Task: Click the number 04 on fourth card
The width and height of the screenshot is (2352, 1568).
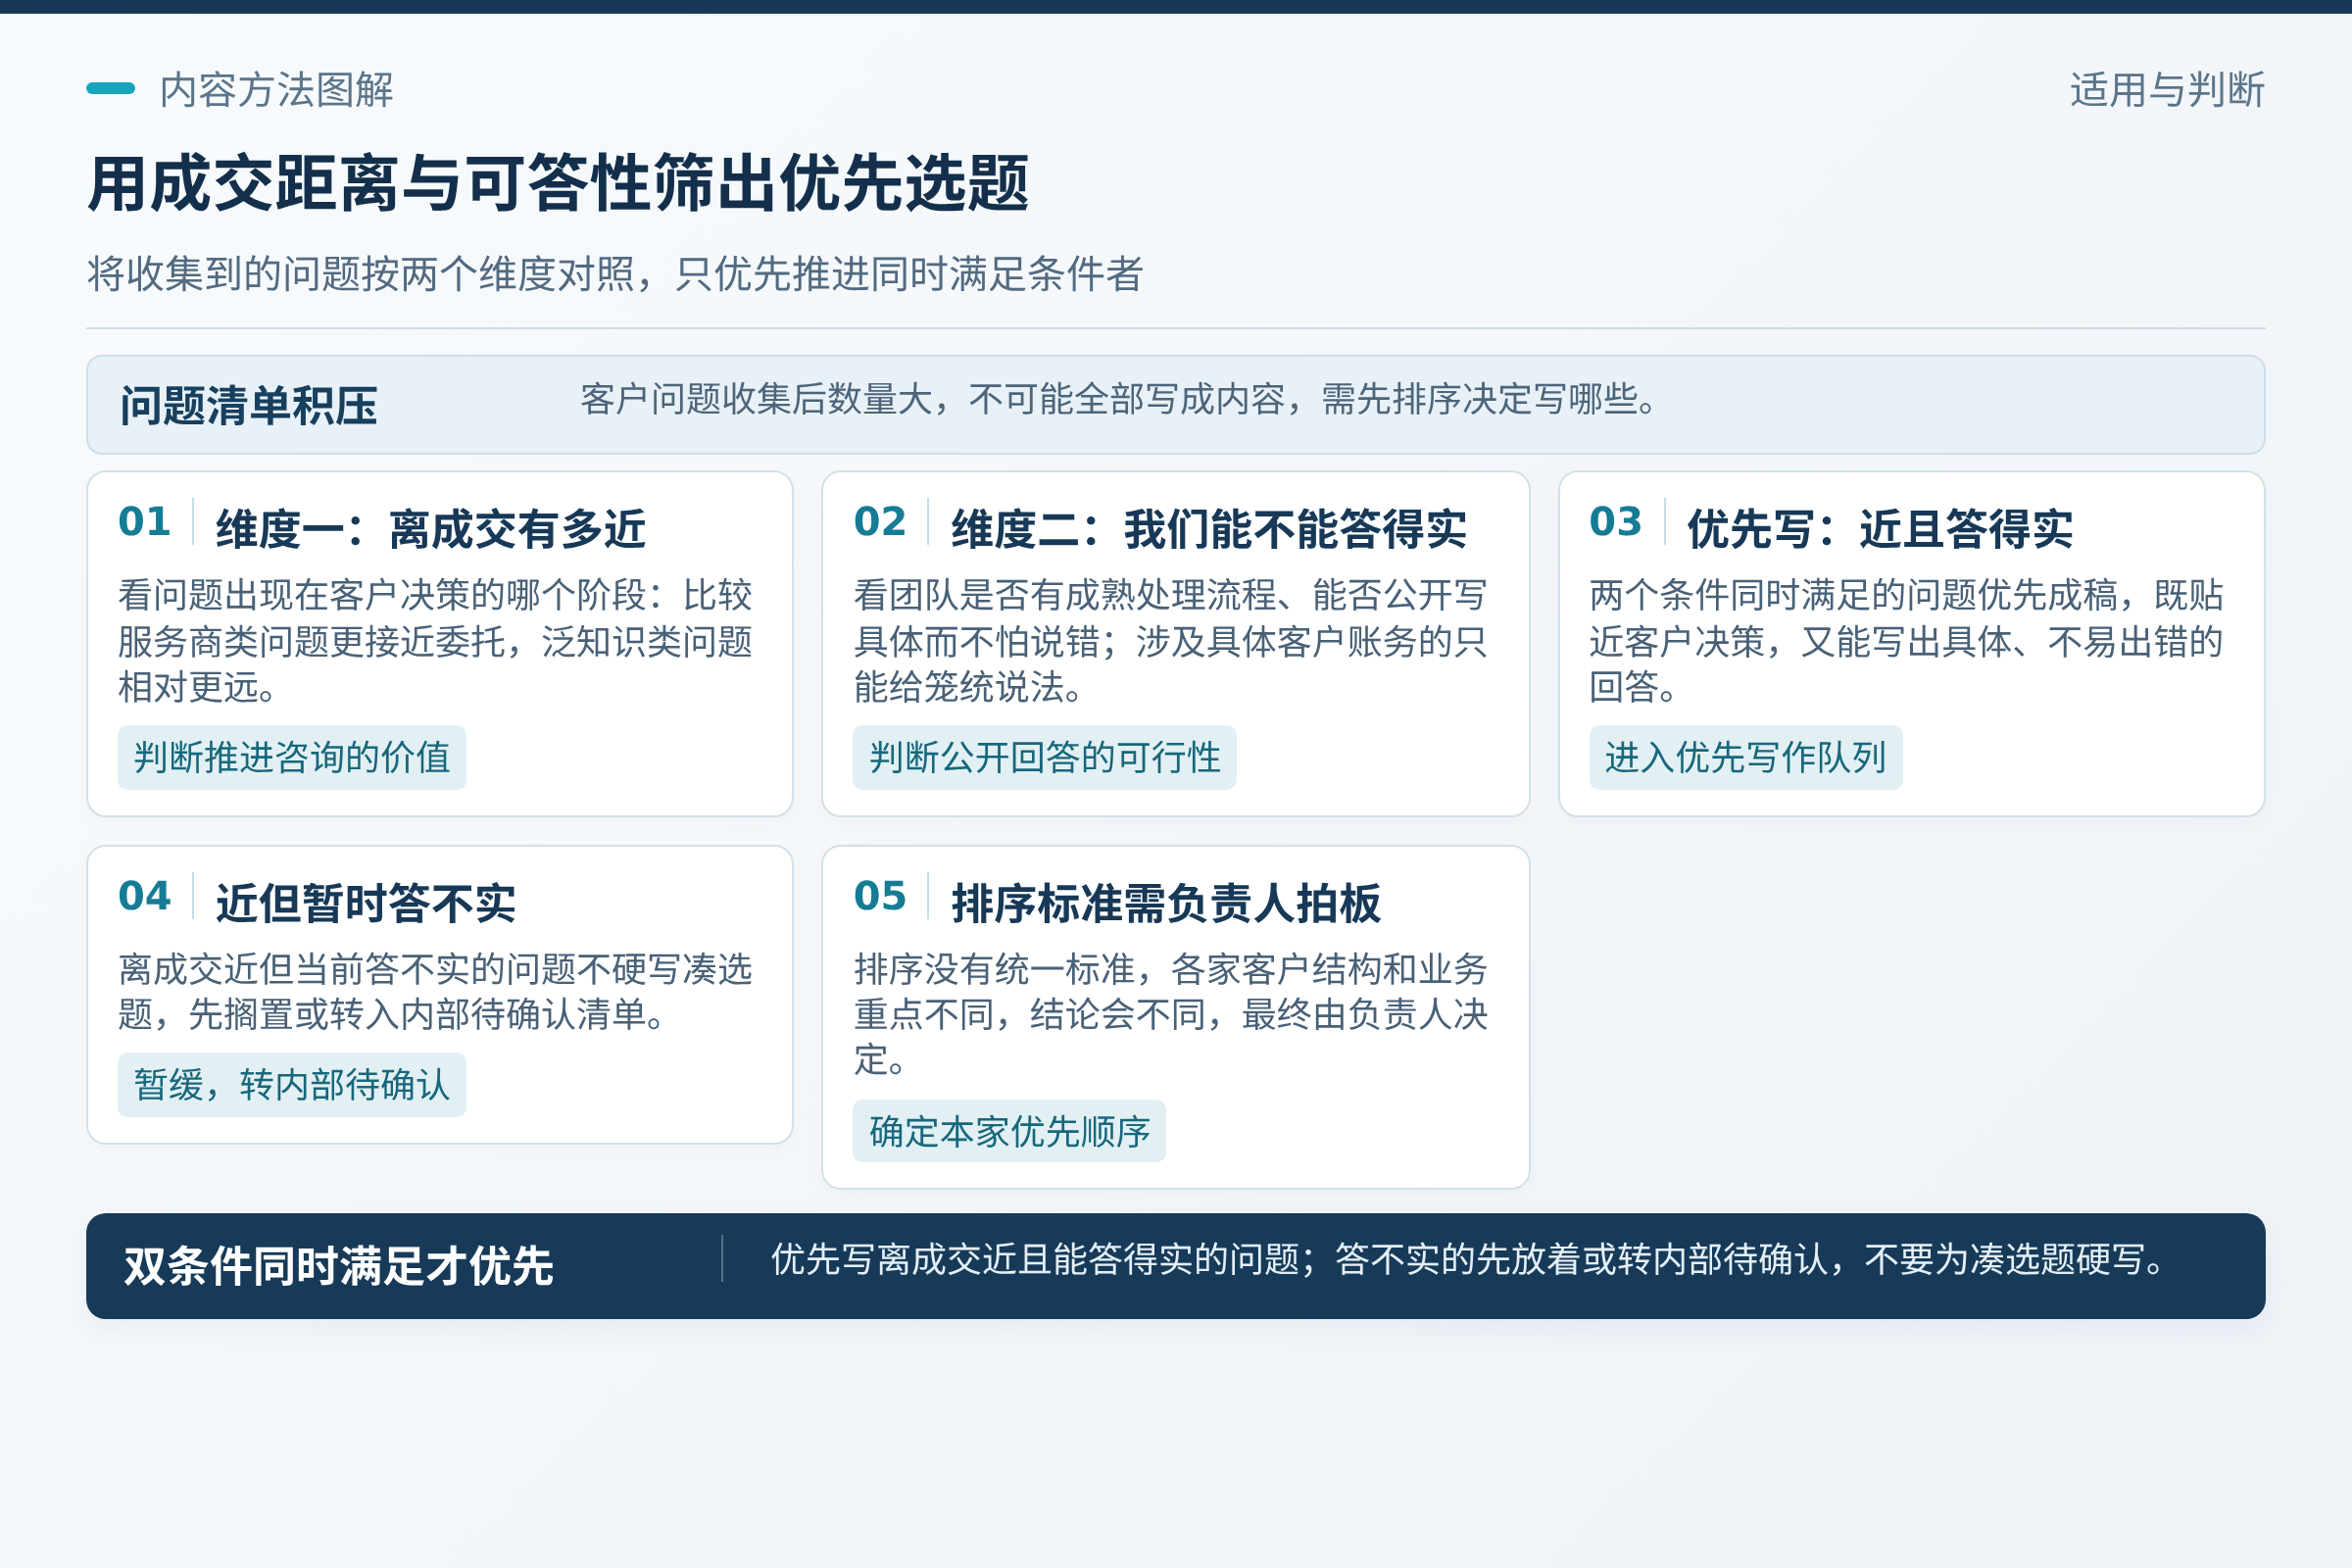Action: click(x=144, y=896)
